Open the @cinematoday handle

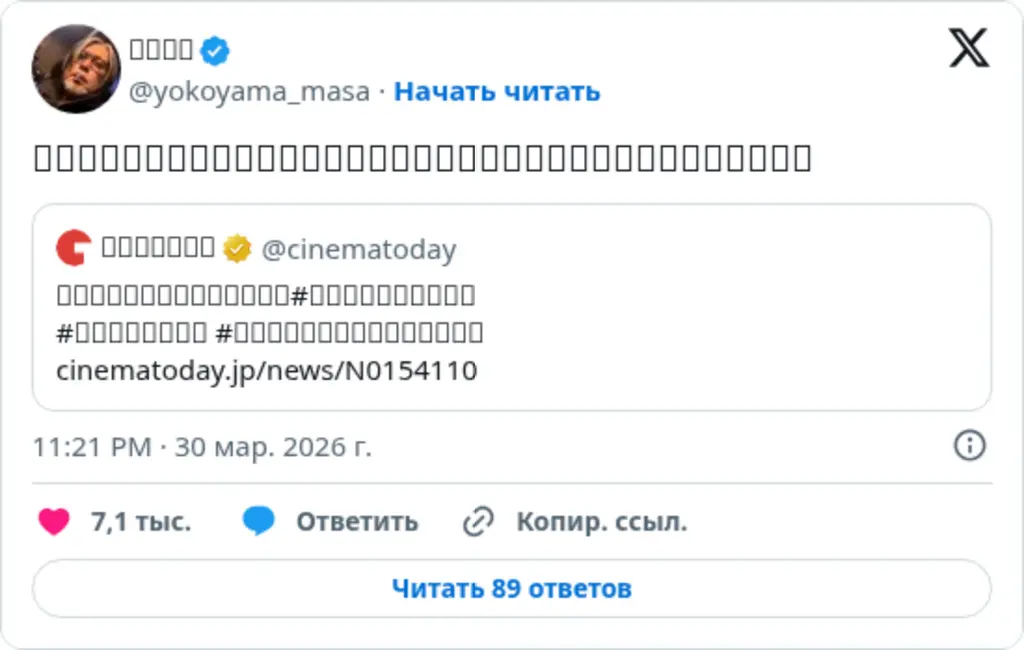click(358, 249)
